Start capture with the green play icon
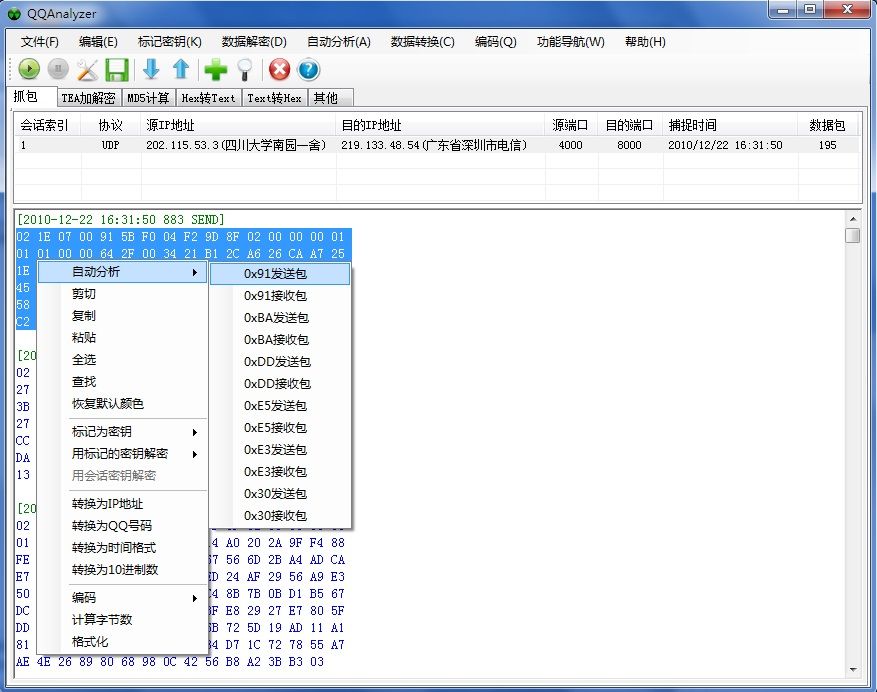Viewport: 877px width, 692px height. (x=29, y=70)
